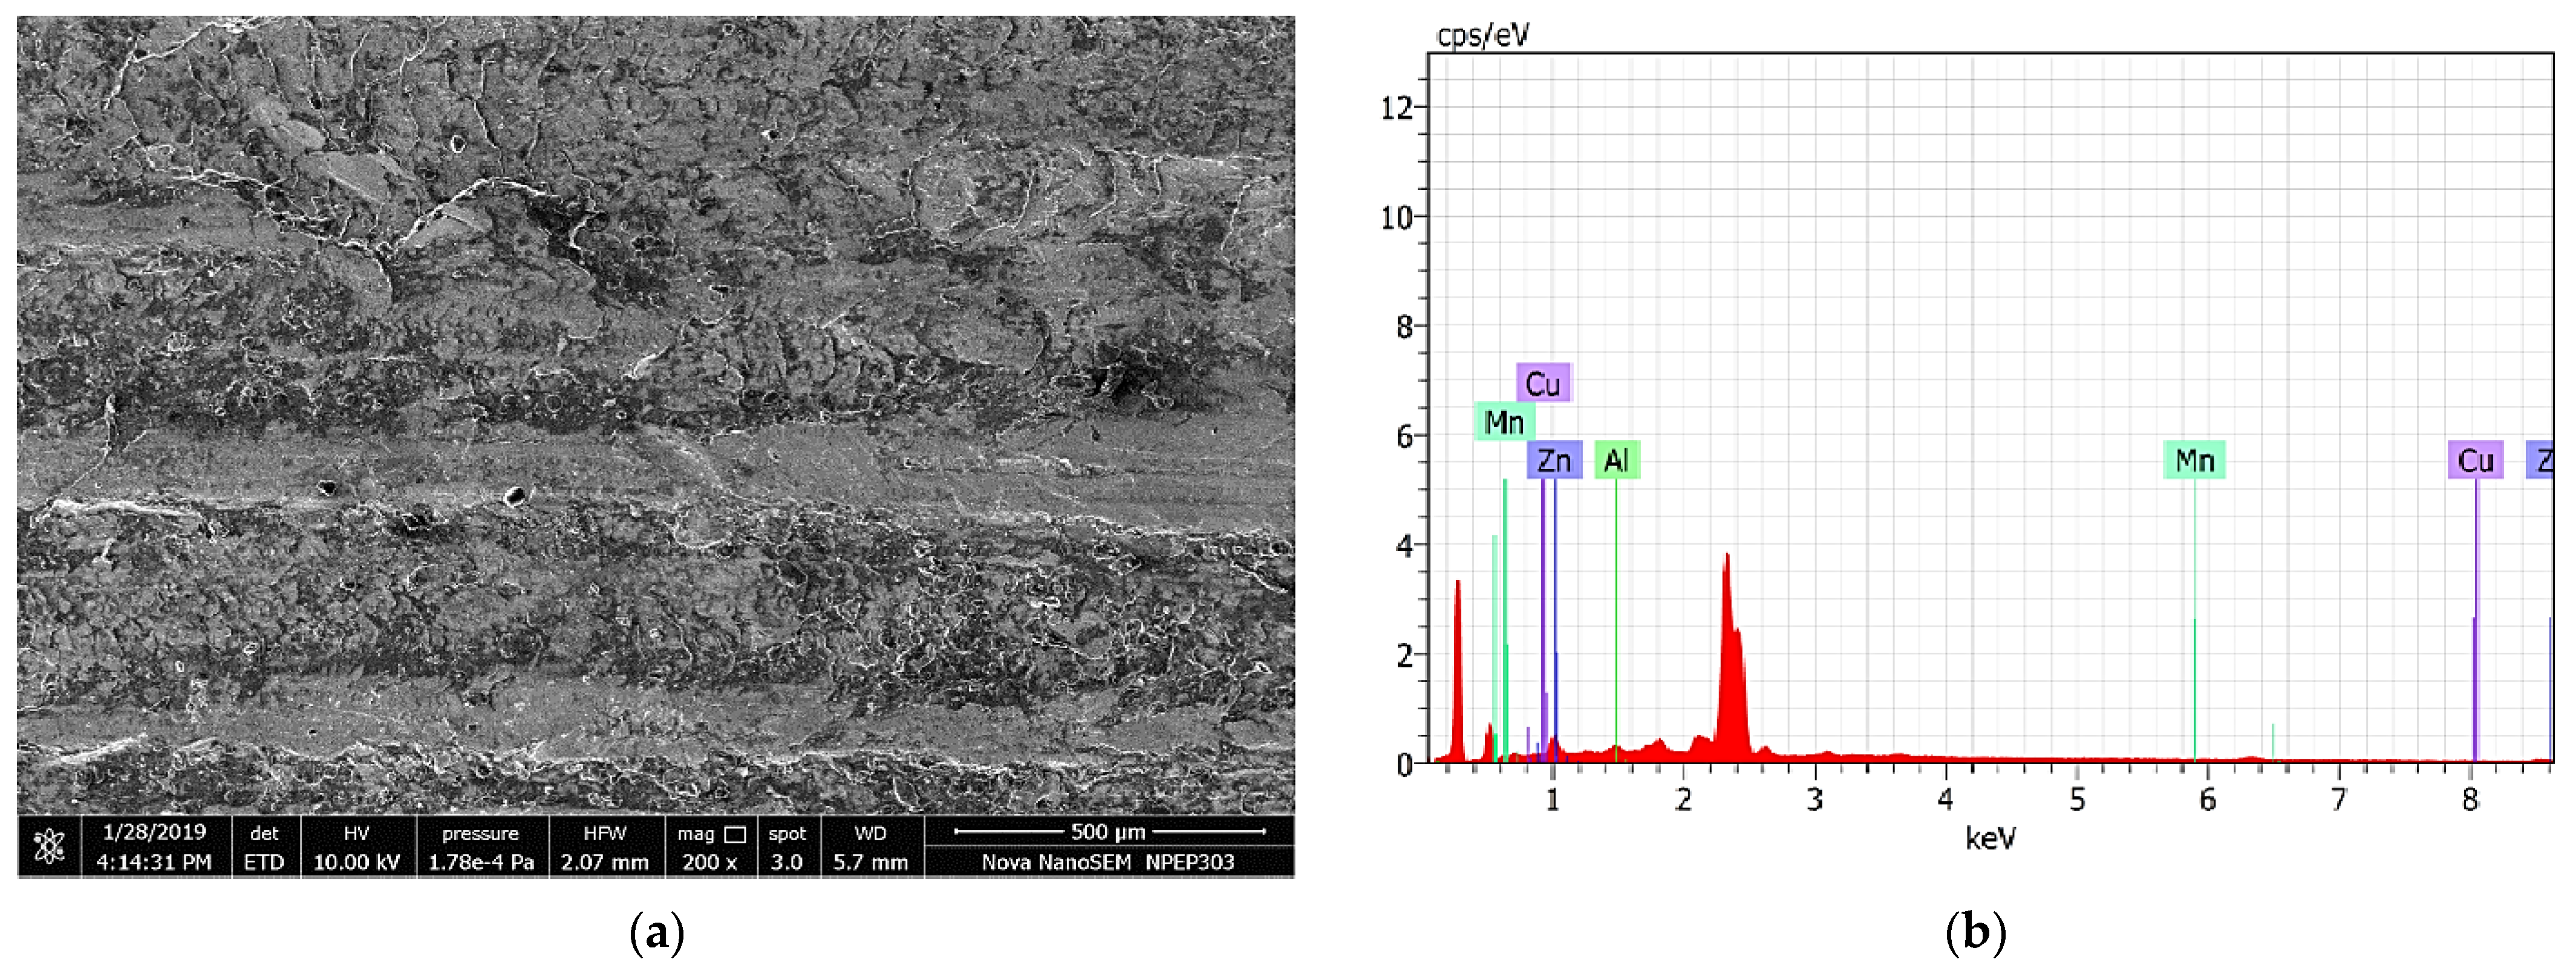Click the det ETD field
Viewport: 2576px width, 968px height.
[x=264, y=847]
